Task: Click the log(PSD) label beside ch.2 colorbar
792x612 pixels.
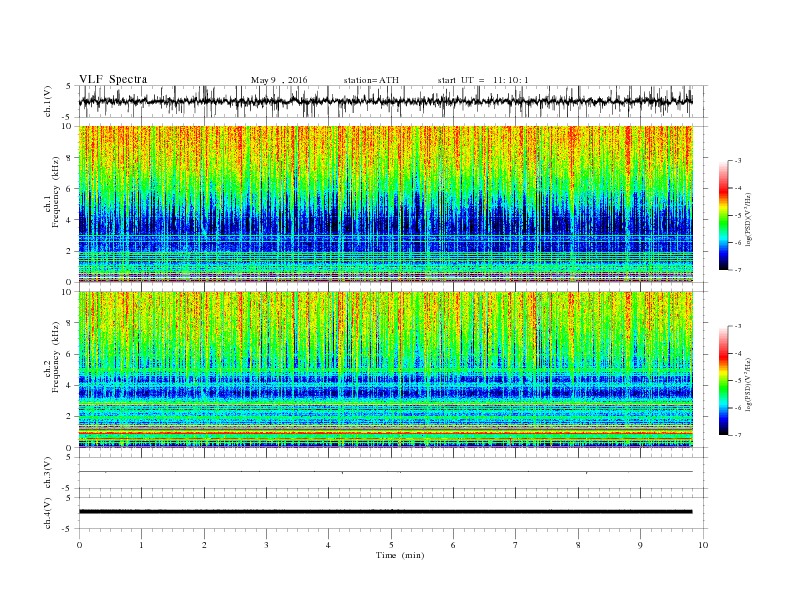Action: click(x=748, y=384)
